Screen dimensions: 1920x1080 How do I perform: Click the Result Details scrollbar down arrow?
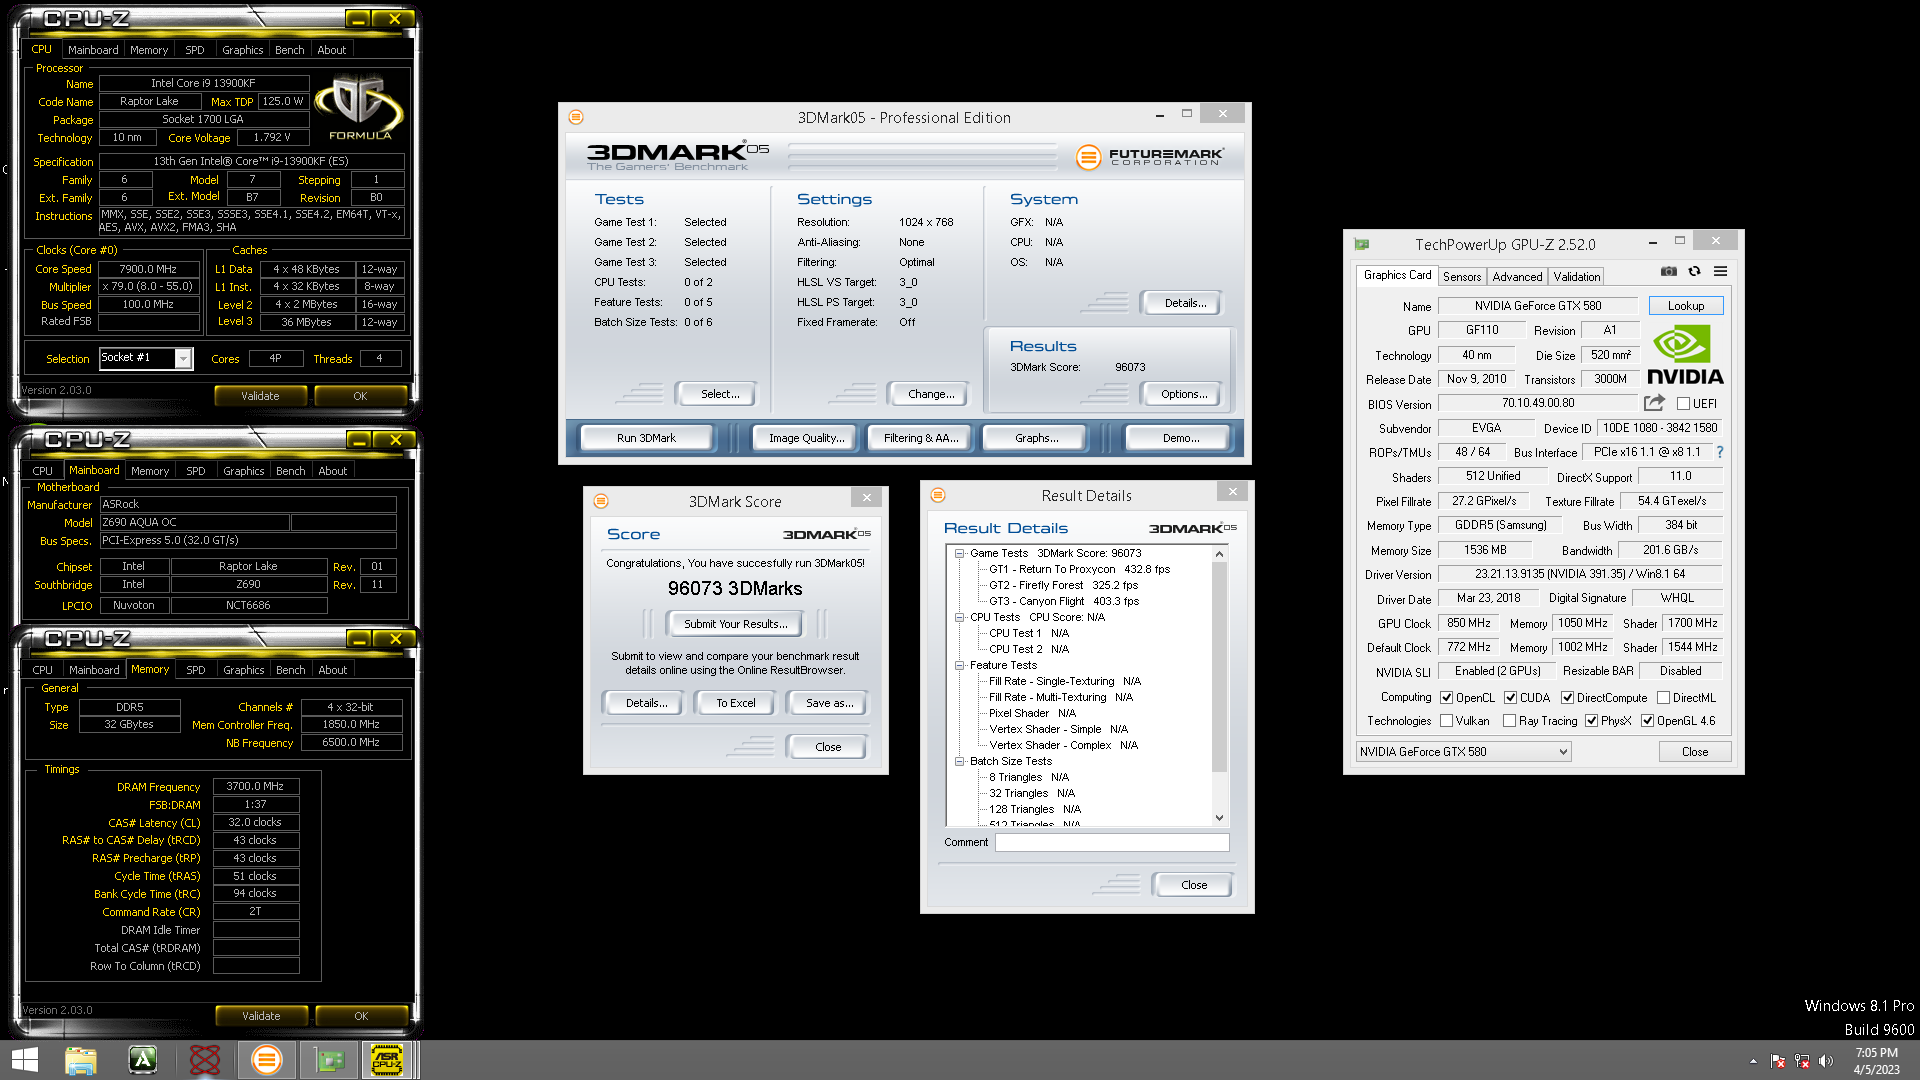(x=1219, y=818)
